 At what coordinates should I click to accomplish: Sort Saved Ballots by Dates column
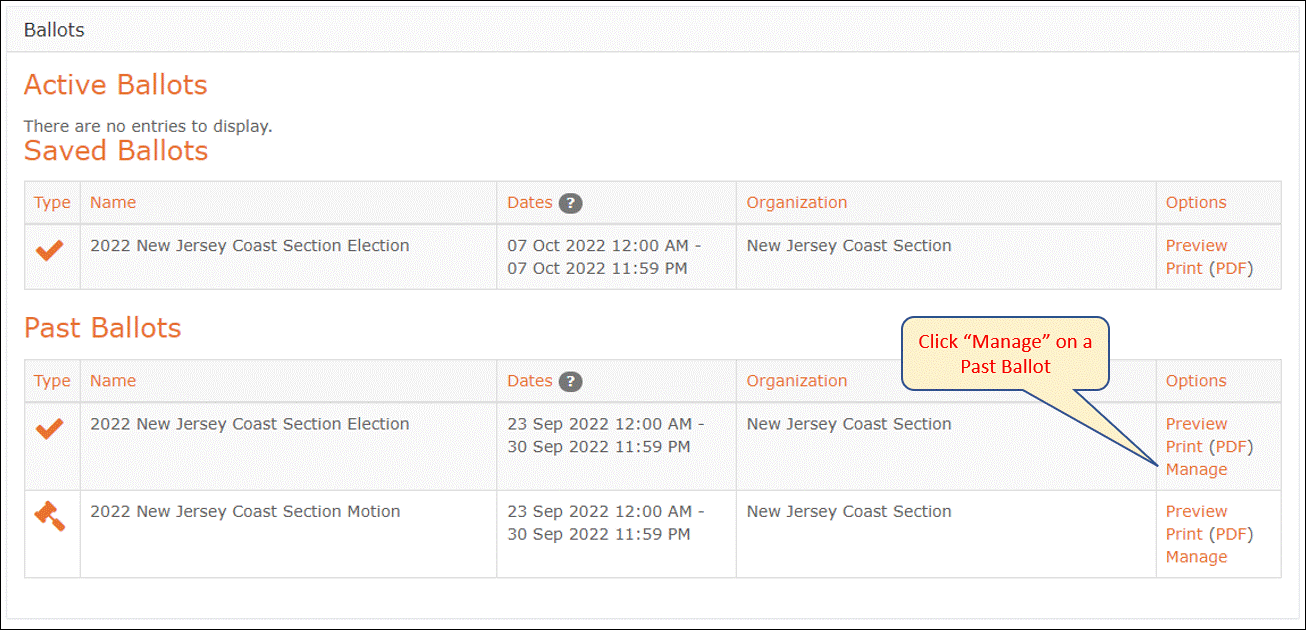tap(530, 202)
